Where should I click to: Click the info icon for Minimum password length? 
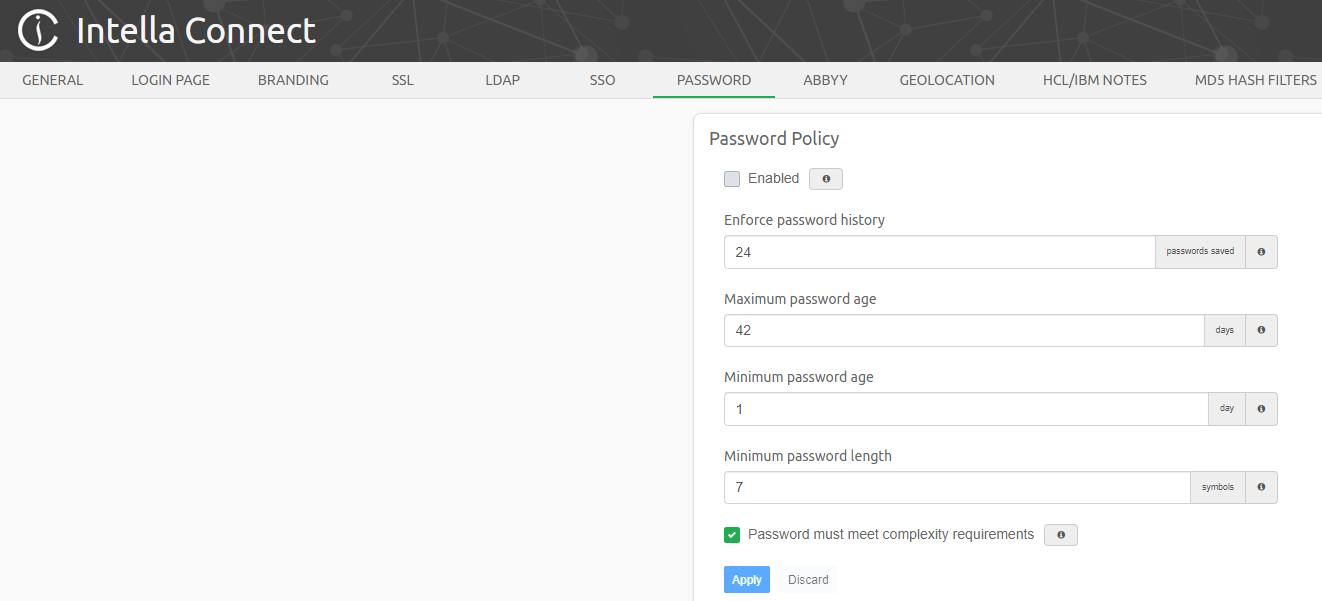1261,487
